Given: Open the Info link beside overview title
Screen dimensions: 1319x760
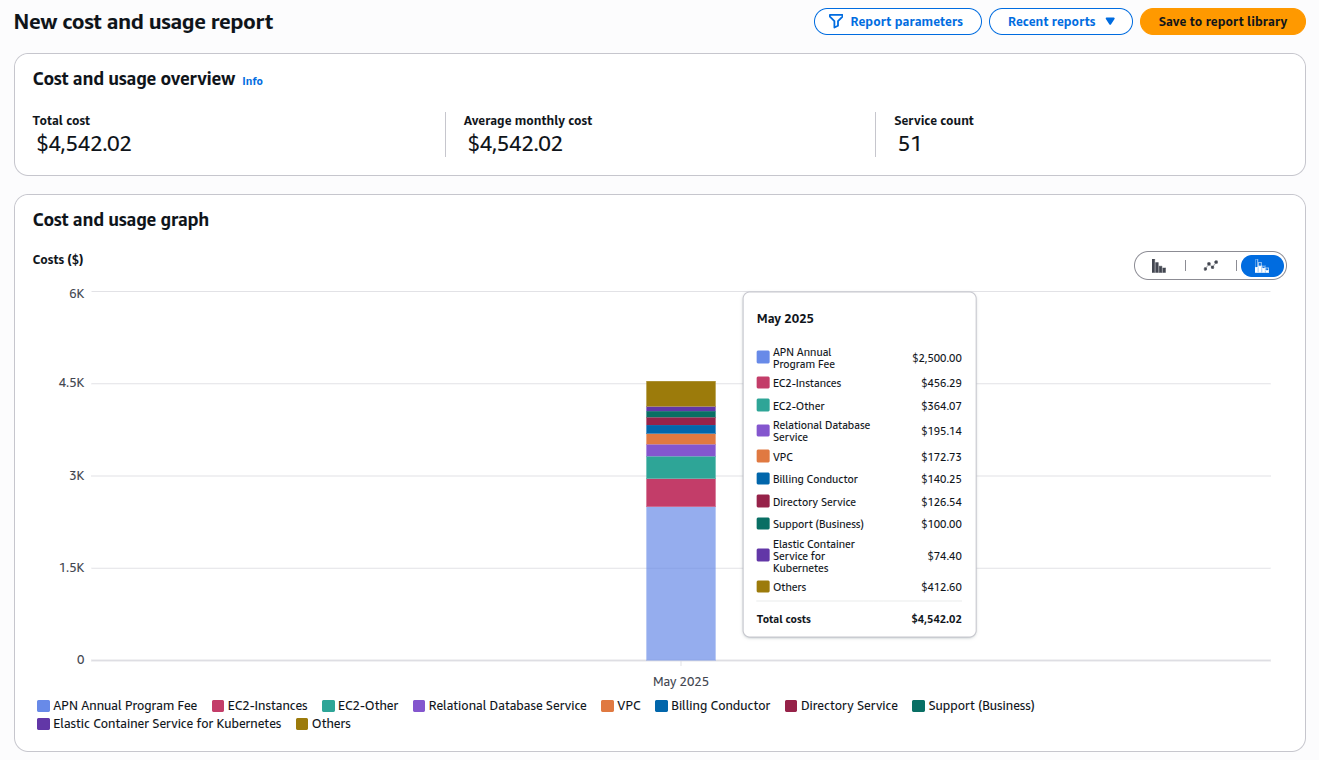Looking at the screenshot, I should coord(252,81).
